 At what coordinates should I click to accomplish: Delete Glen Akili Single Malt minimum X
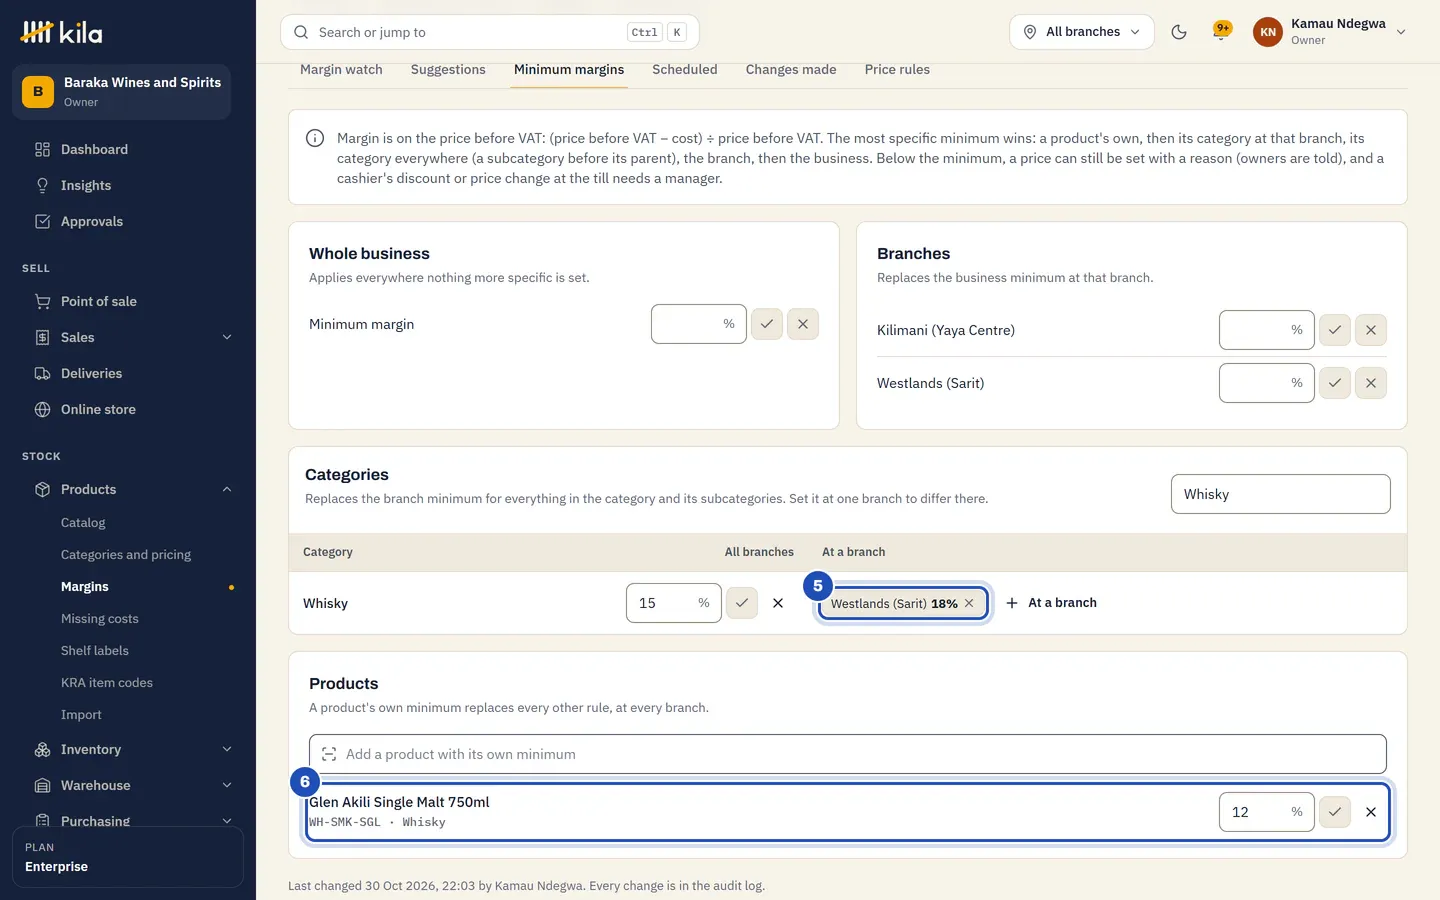1371,812
